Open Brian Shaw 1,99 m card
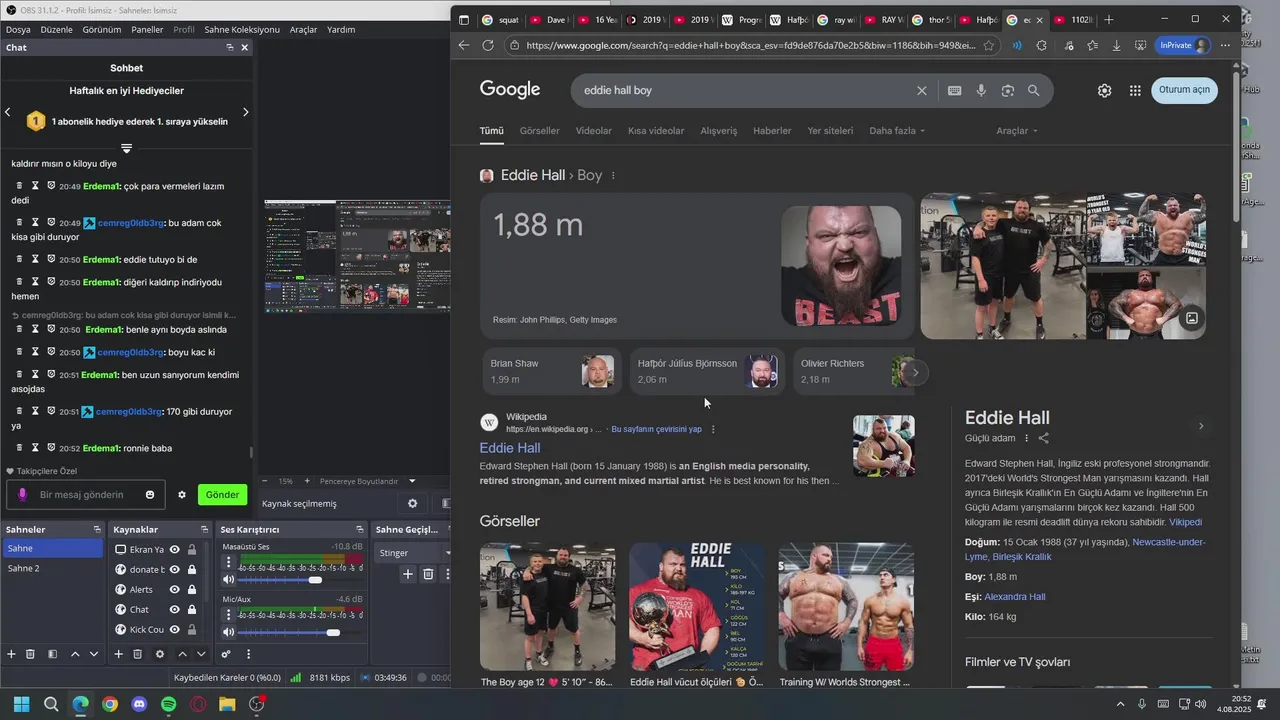 click(x=552, y=371)
